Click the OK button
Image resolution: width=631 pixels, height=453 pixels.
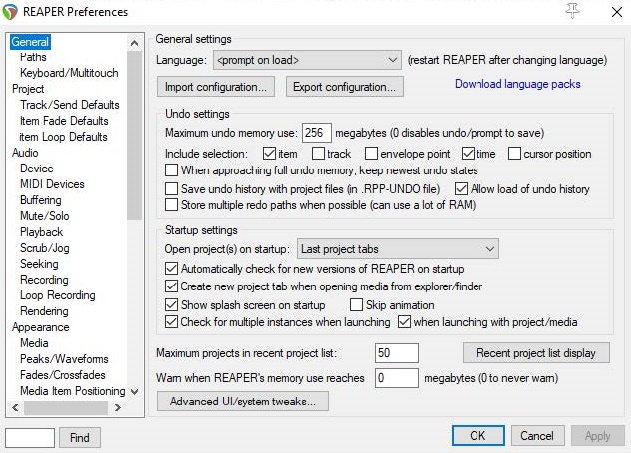click(x=478, y=436)
